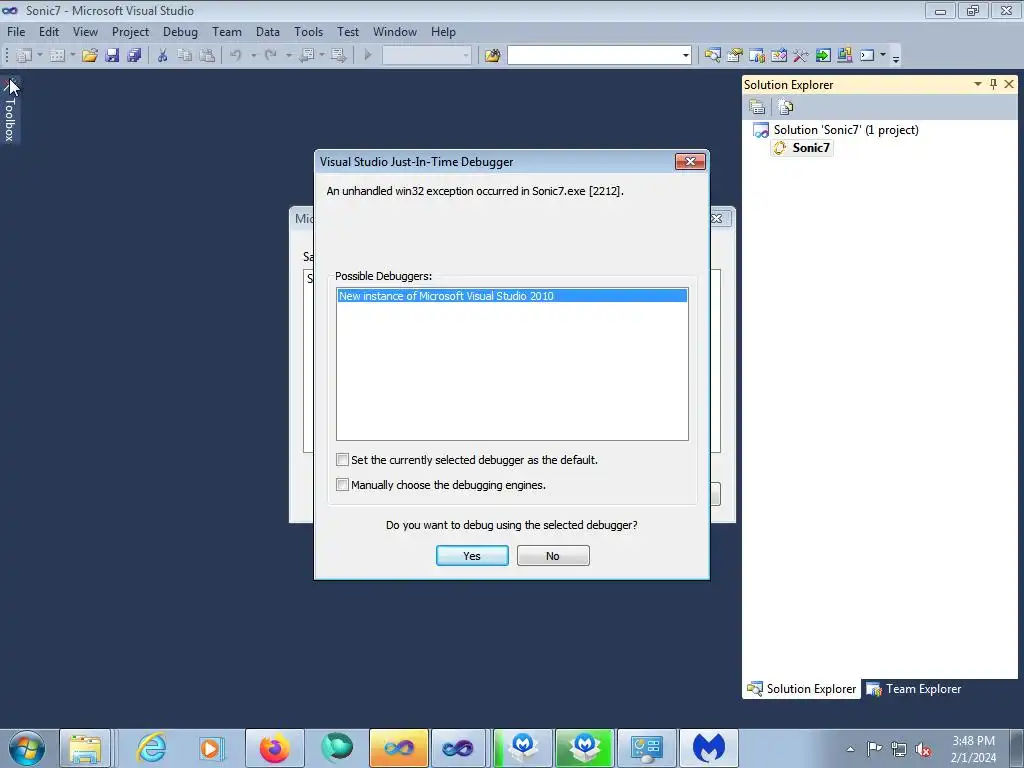Screen dimensions: 1024x768
Task: Open the Properties Window toolbar icon
Action: 735,56
